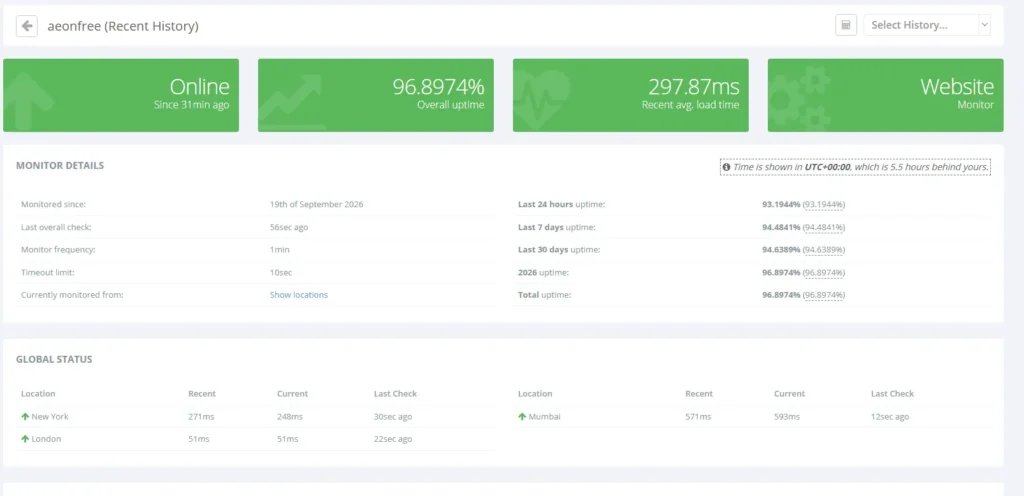Click the New York location name
1024x496 pixels.
click(x=50, y=416)
